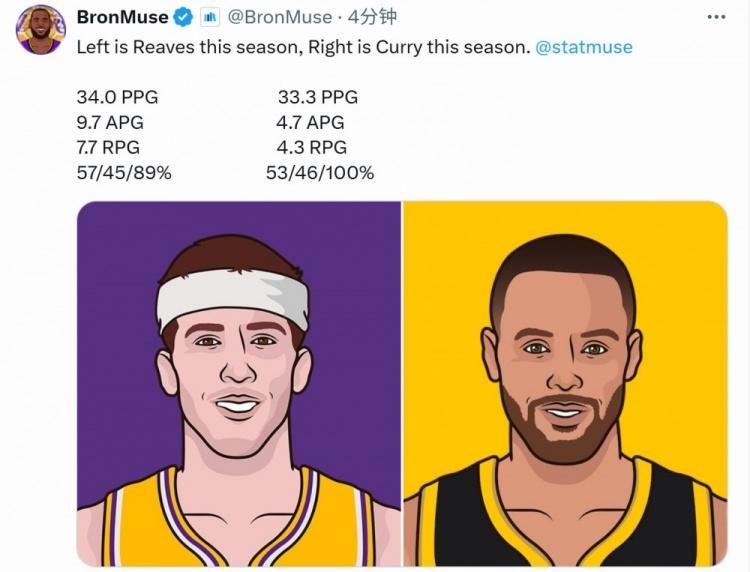Click the 4.7 APG stat line
This screenshot has height=572, width=750.
click(310, 122)
